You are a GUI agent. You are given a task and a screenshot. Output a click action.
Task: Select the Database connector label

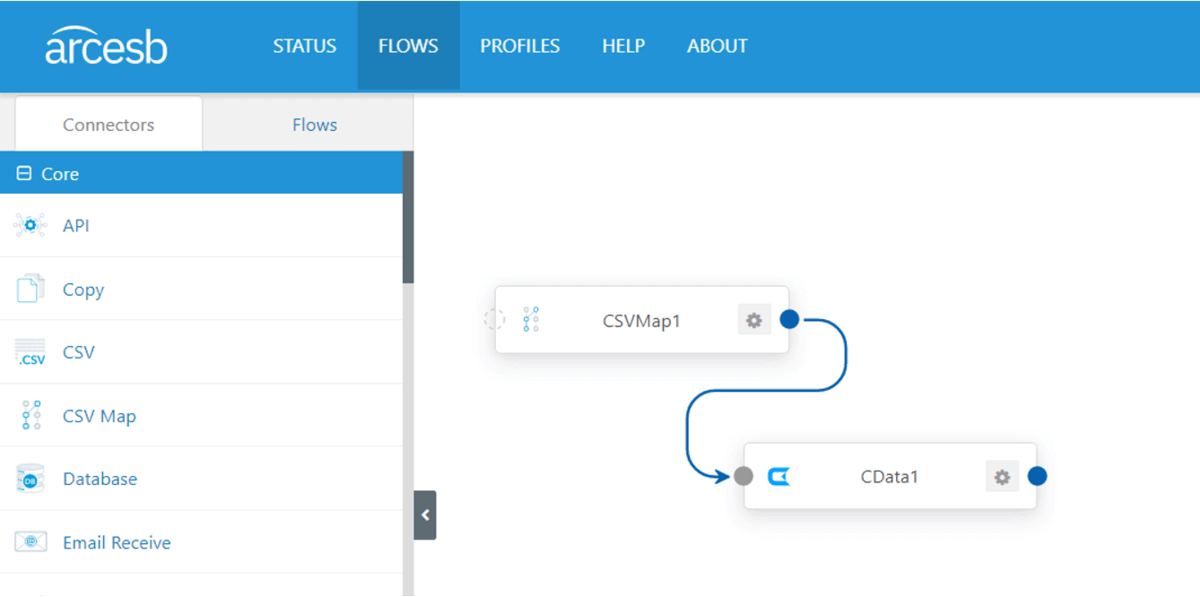(x=100, y=479)
